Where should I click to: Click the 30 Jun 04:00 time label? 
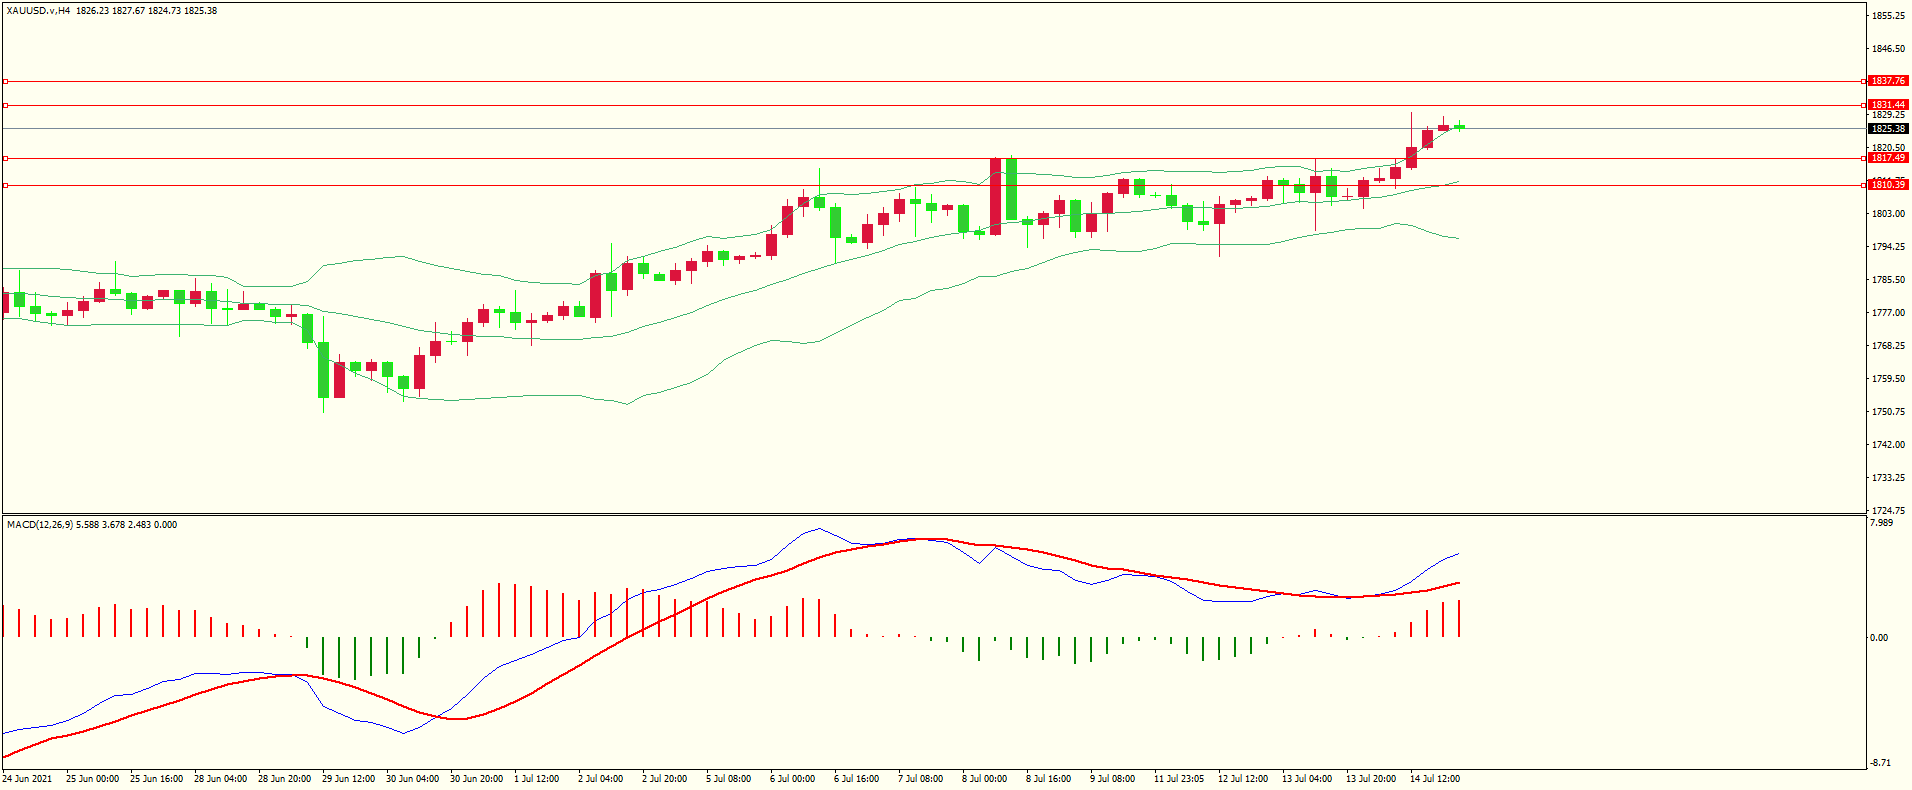[412, 779]
